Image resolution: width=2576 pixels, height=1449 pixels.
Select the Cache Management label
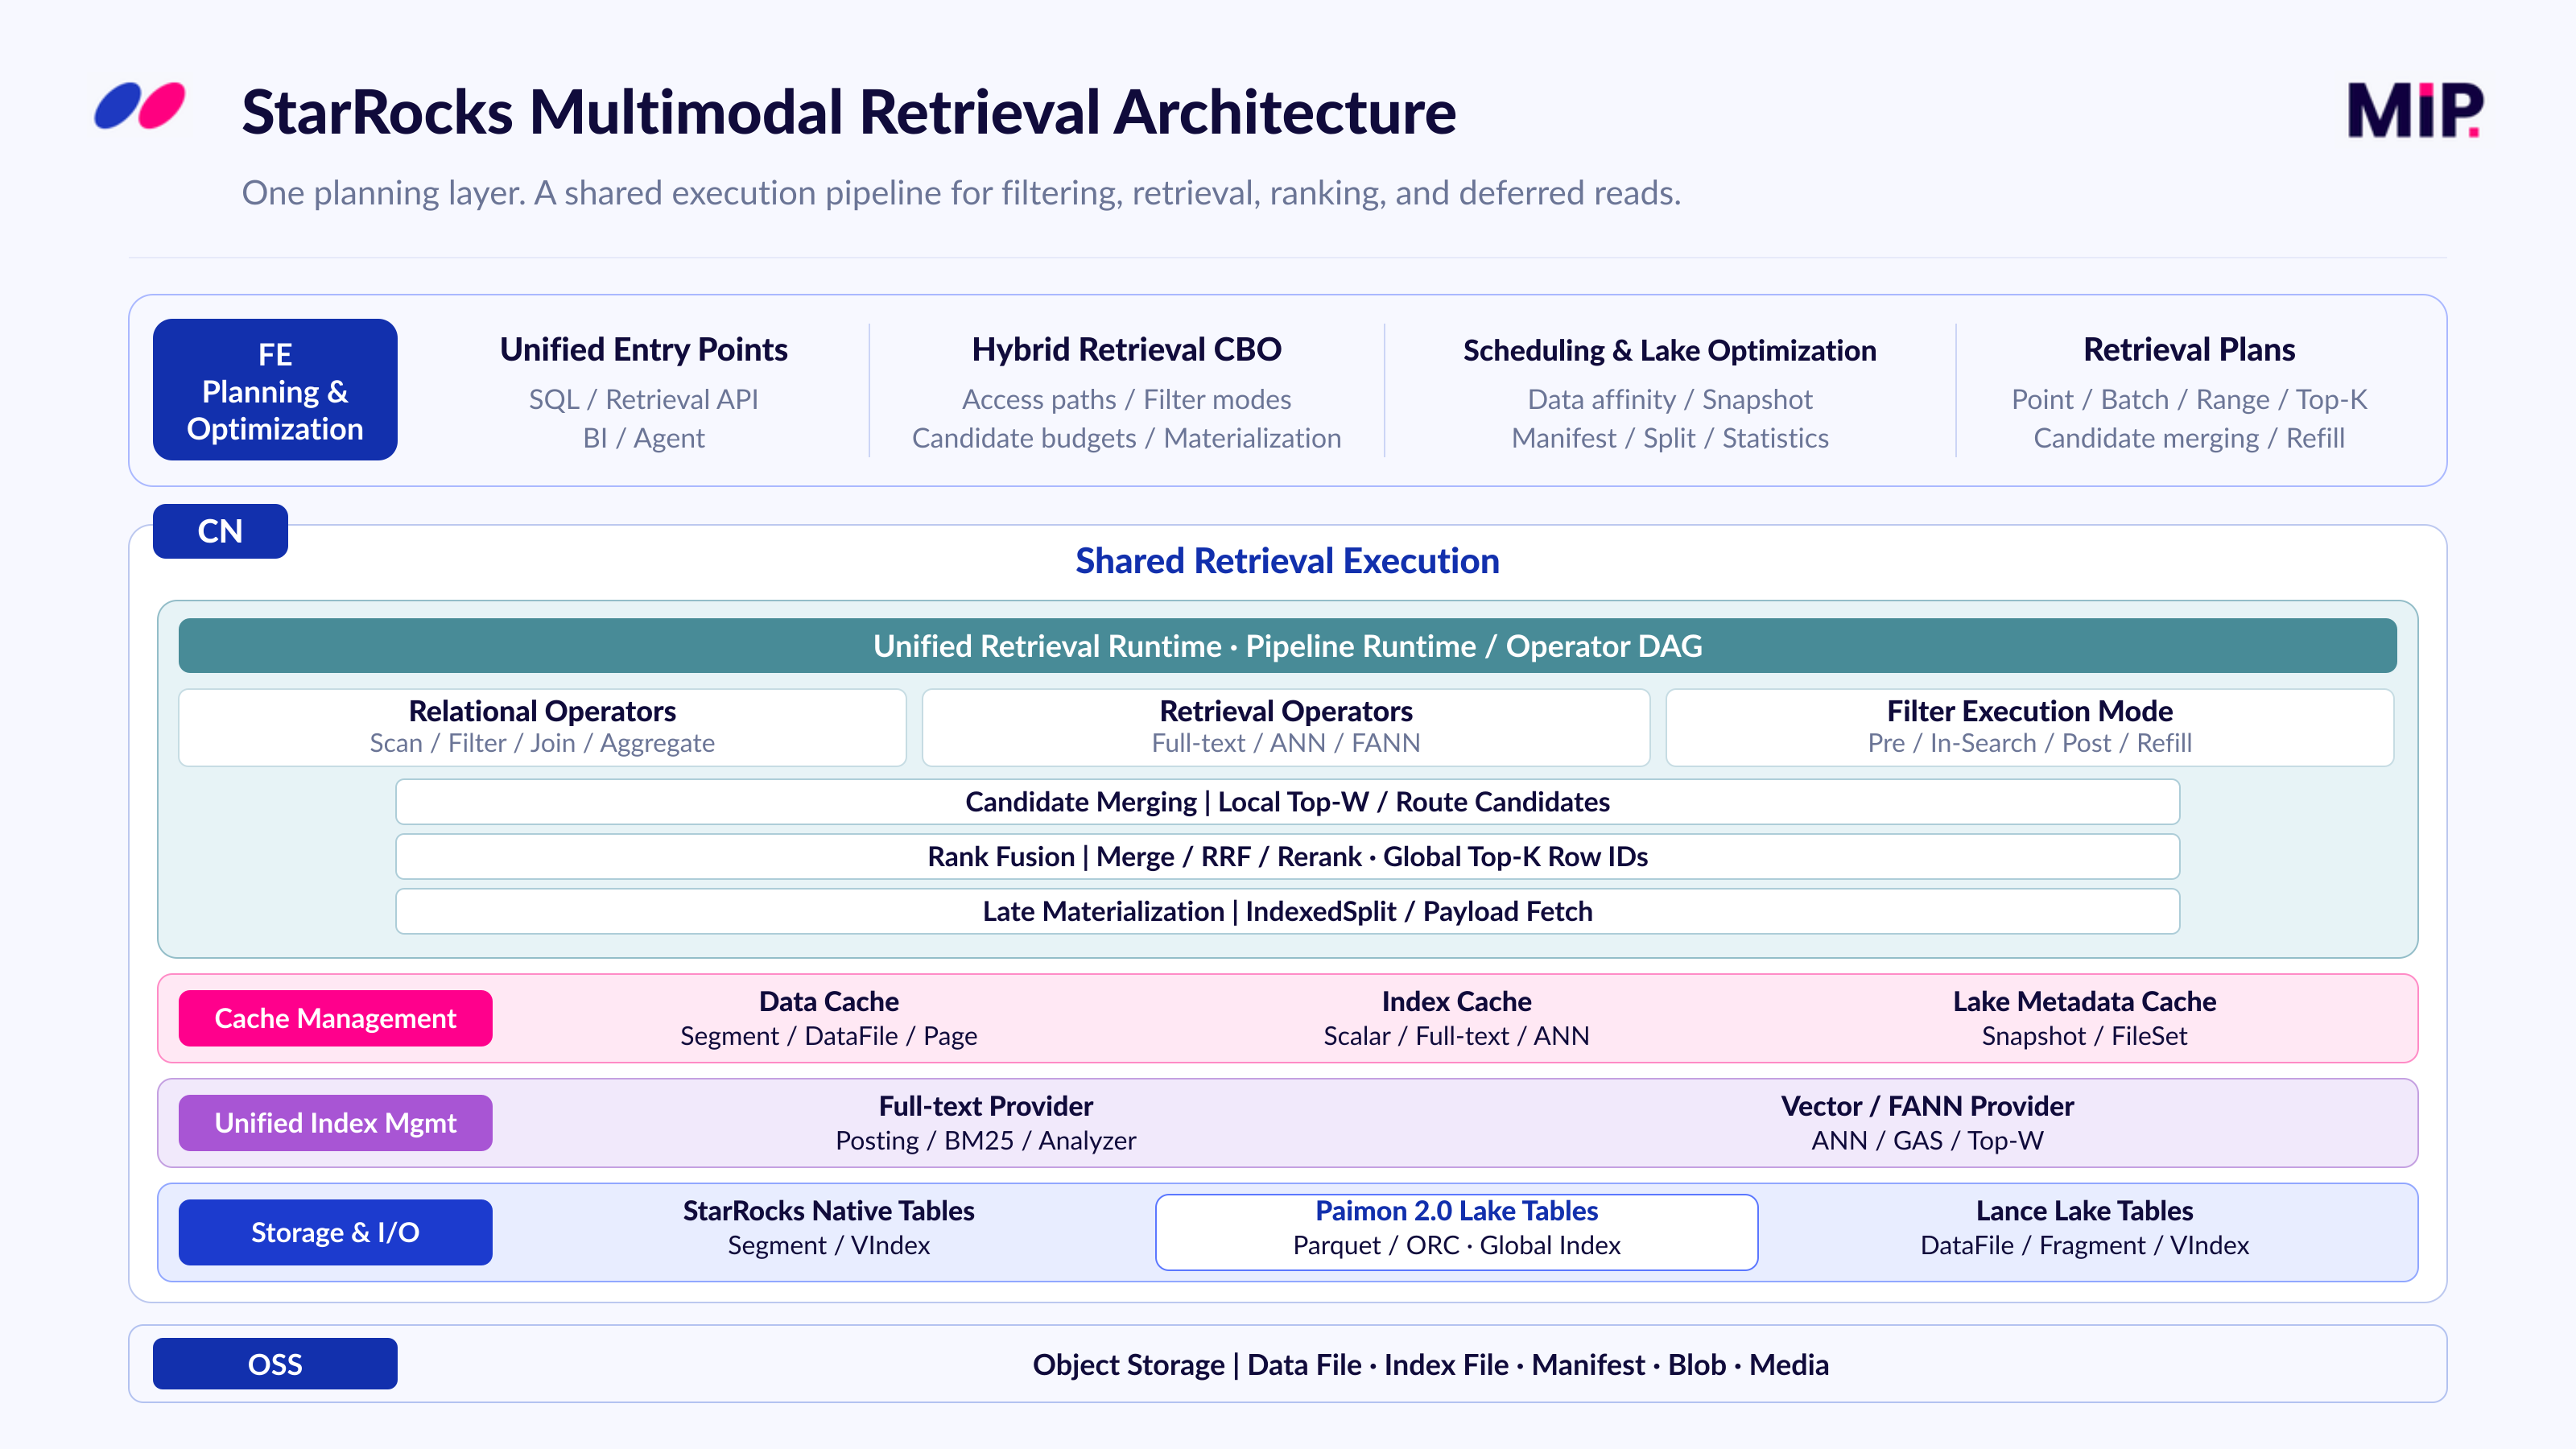335,1018
